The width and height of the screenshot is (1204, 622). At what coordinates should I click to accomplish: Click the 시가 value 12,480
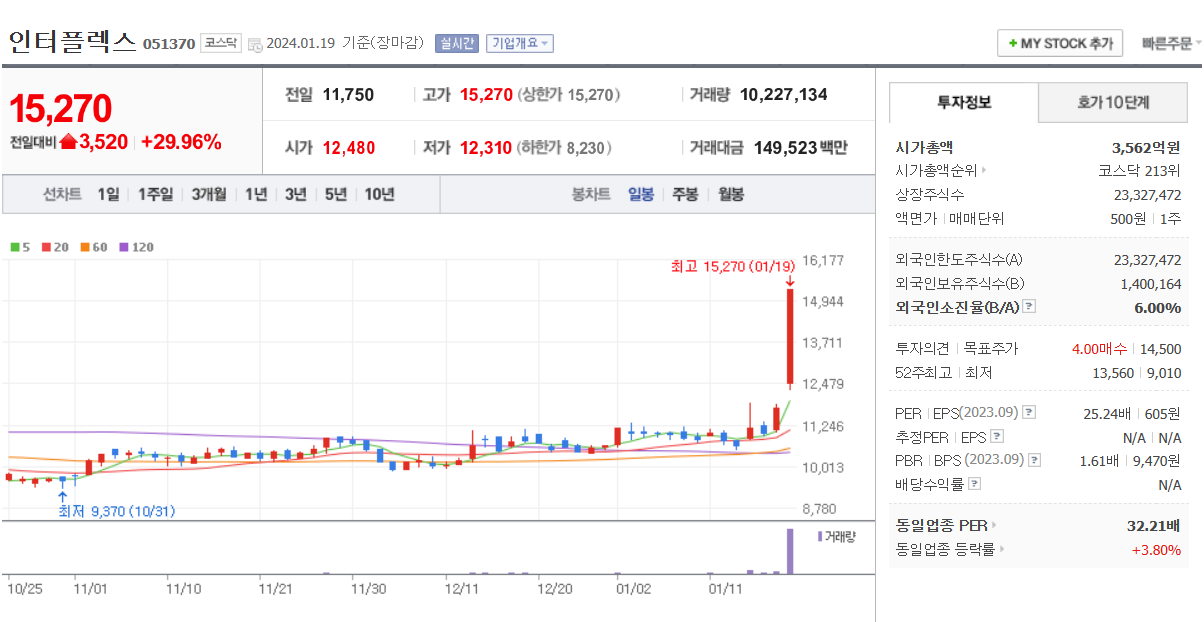click(x=348, y=148)
